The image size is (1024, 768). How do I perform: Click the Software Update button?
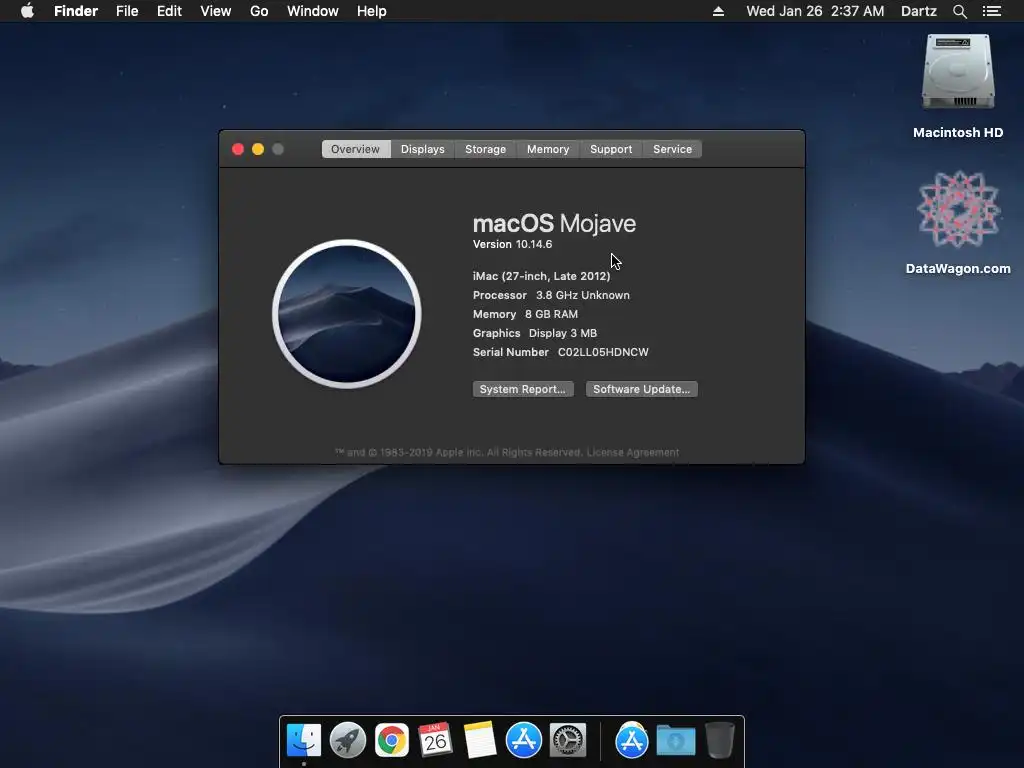point(641,389)
